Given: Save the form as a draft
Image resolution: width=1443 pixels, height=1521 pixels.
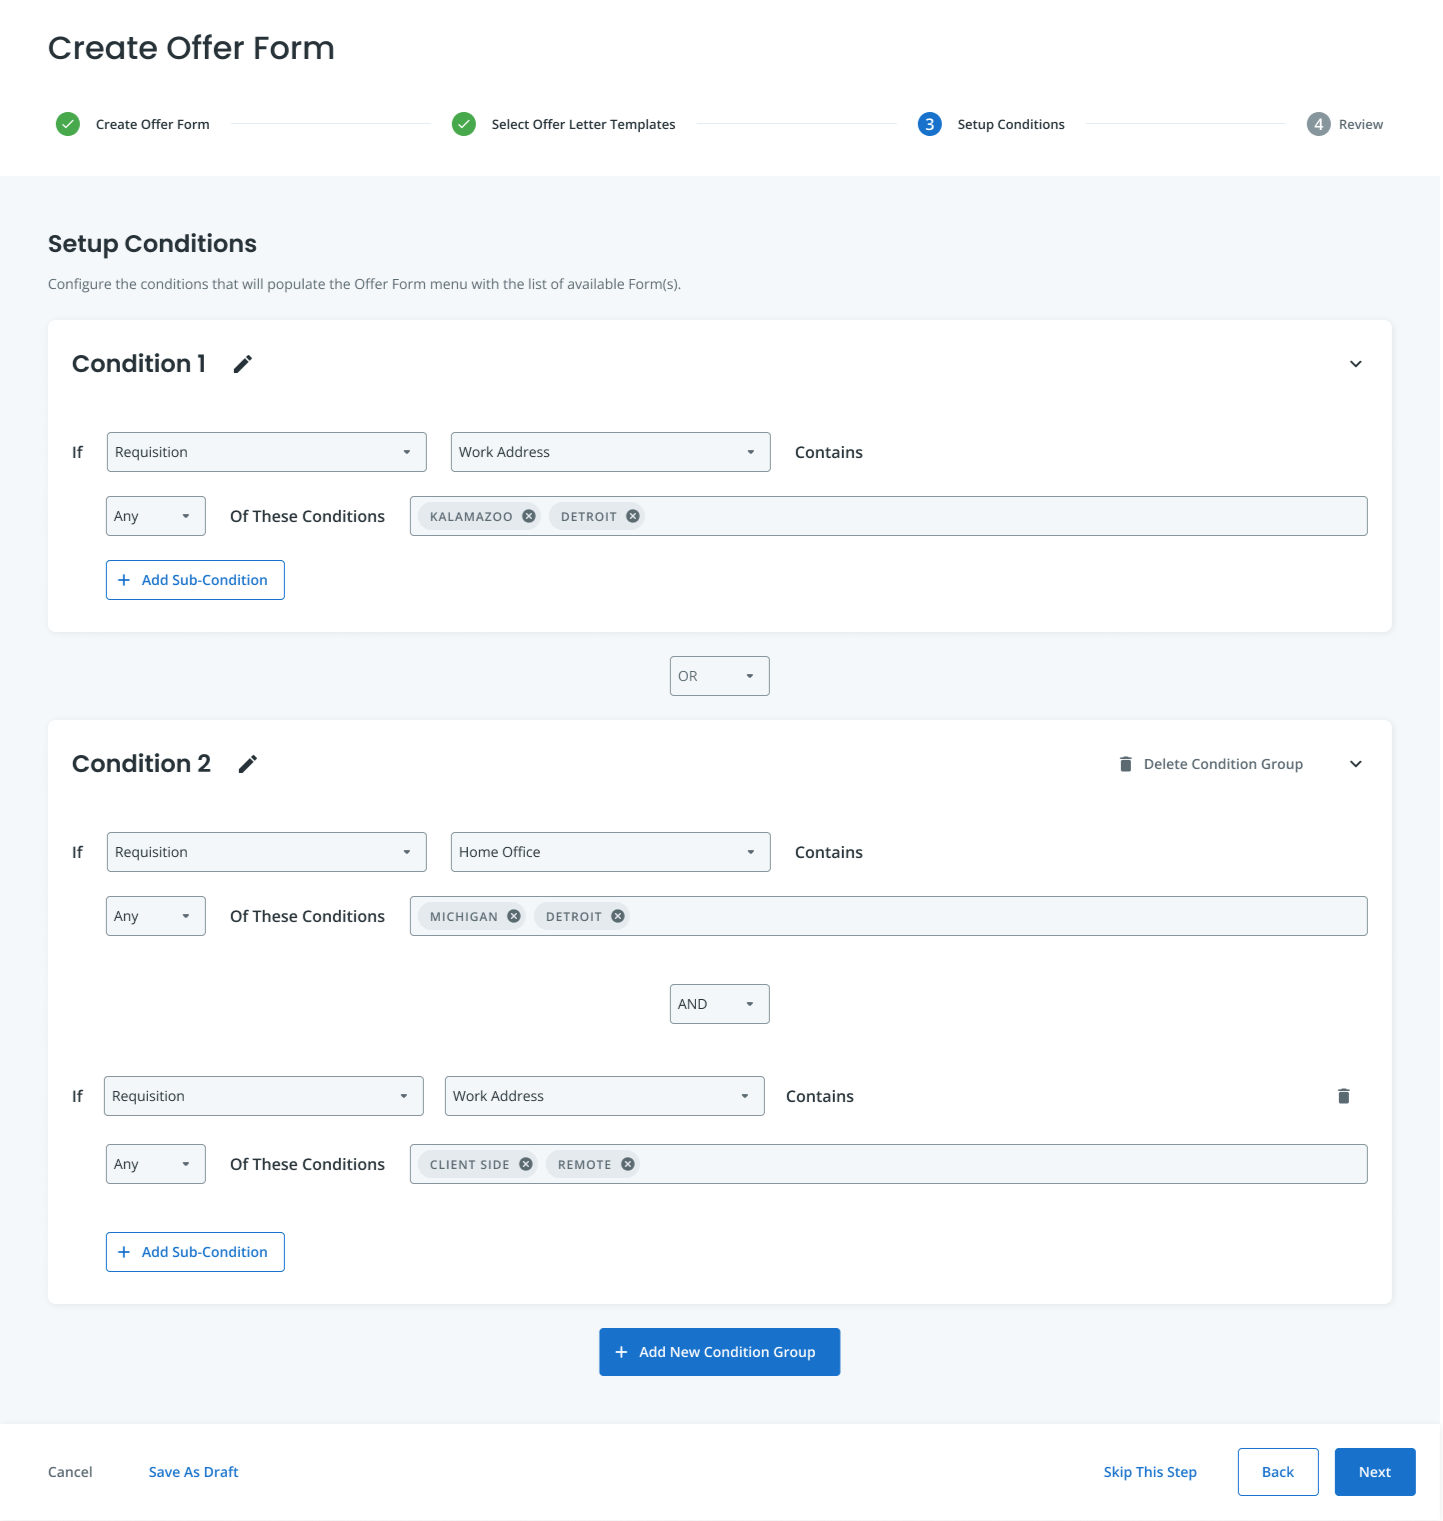Looking at the screenshot, I should 193,1471.
